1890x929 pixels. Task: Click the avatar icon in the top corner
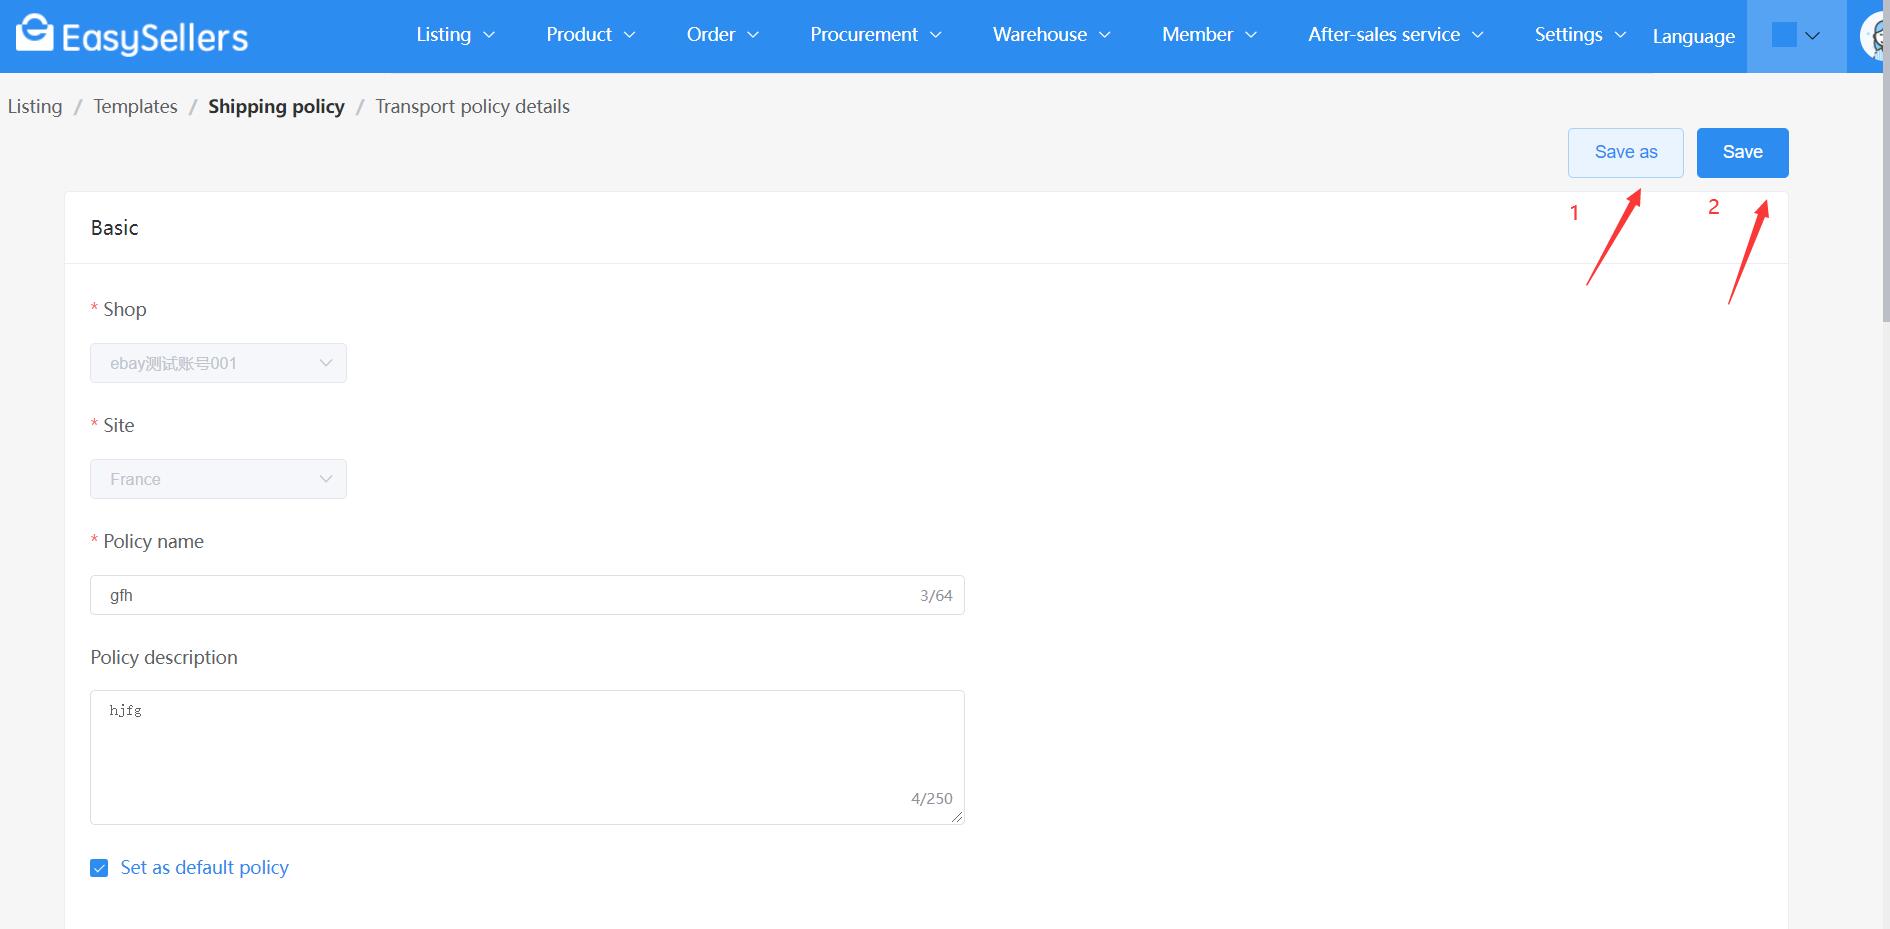point(1873,36)
